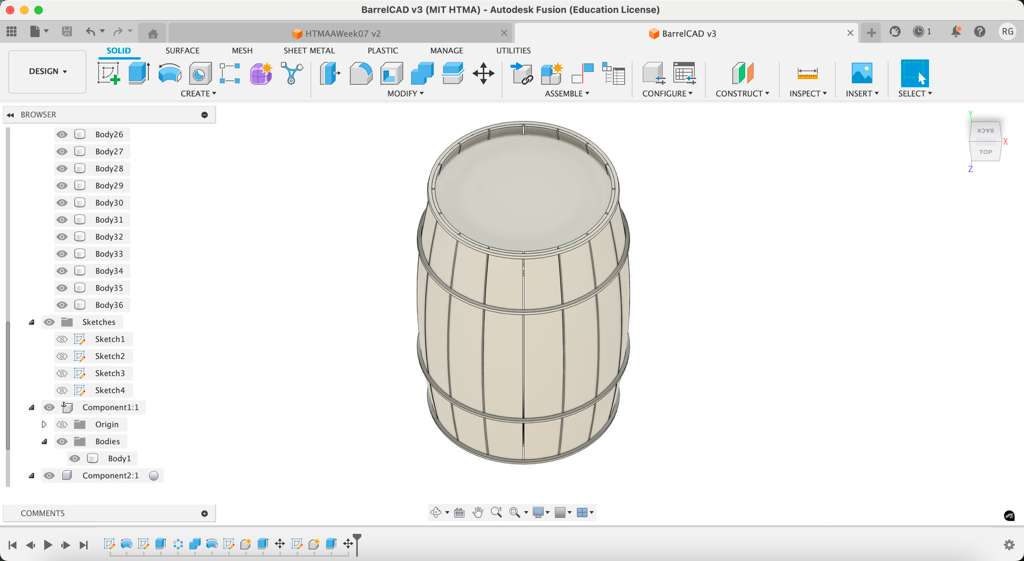
Task: Select the Press Pull tool
Action: 330,73
